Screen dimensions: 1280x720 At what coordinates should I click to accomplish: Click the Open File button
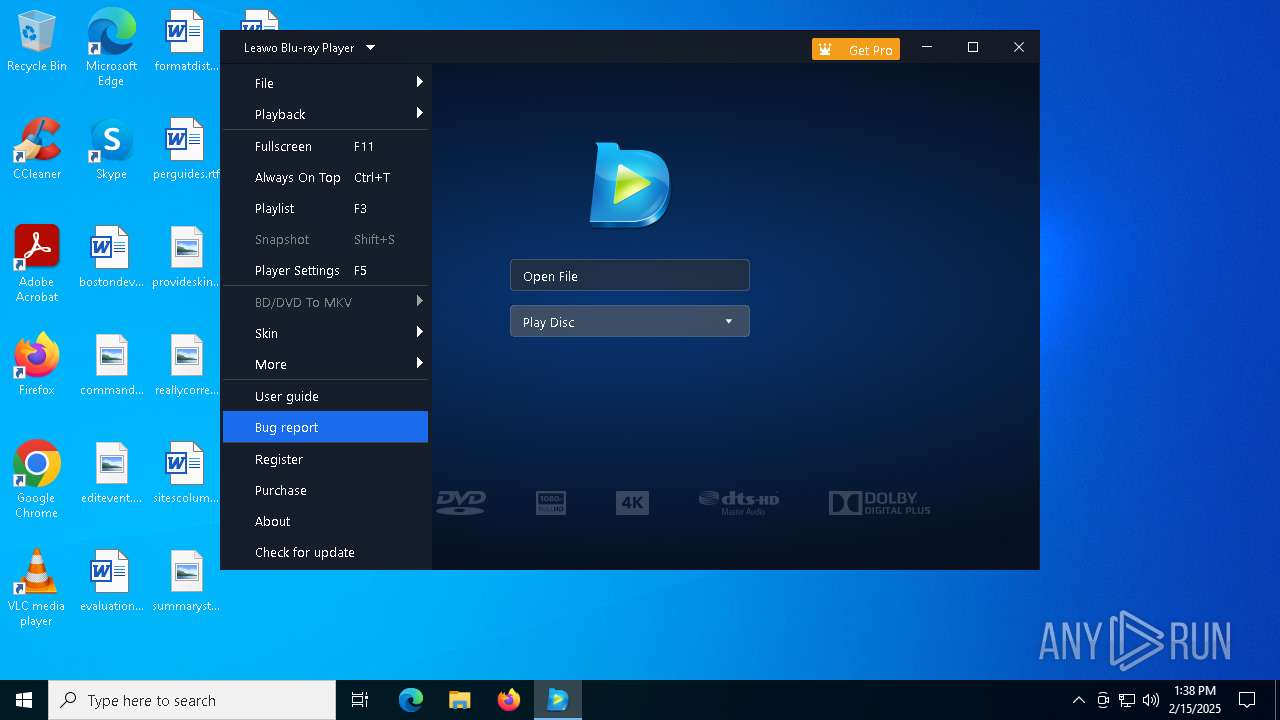pyautogui.click(x=630, y=276)
